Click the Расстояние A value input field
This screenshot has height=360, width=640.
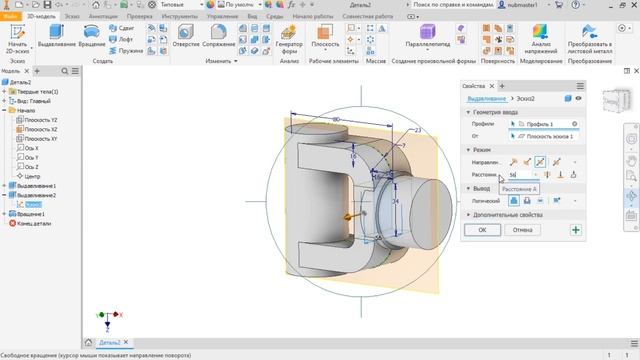click(x=519, y=175)
